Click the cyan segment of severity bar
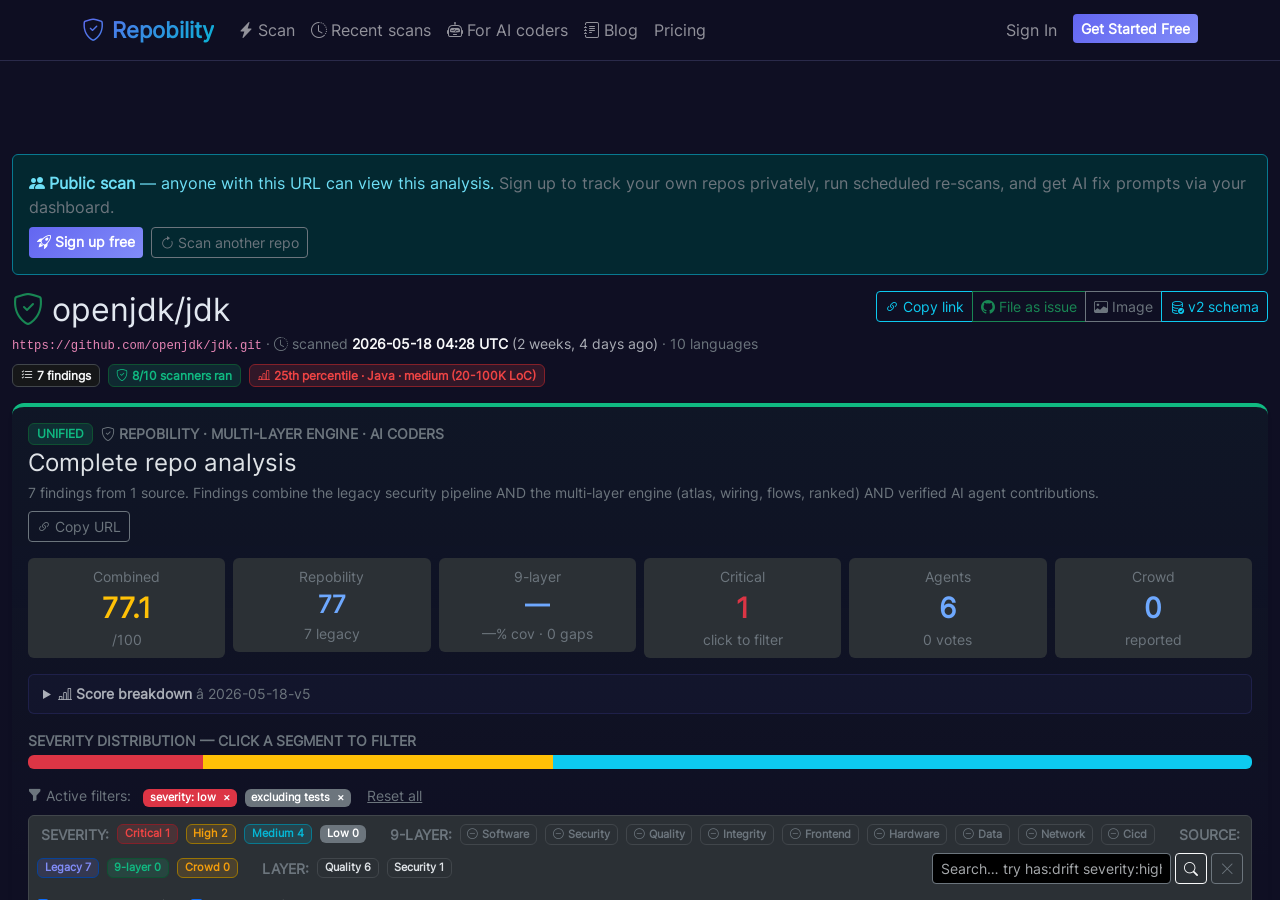This screenshot has width=1280, height=900. [902, 762]
